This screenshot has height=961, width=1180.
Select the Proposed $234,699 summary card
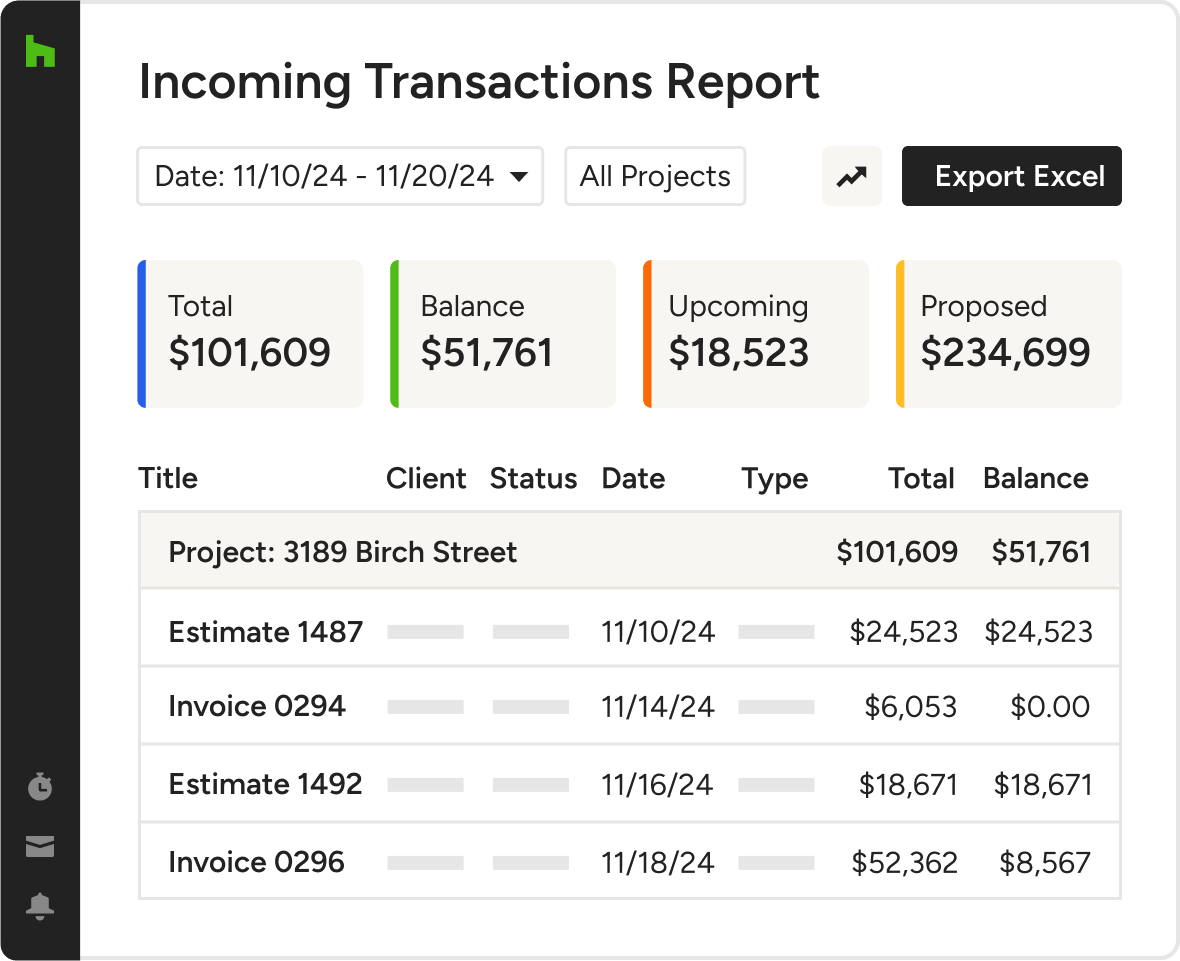[x=1009, y=334]
